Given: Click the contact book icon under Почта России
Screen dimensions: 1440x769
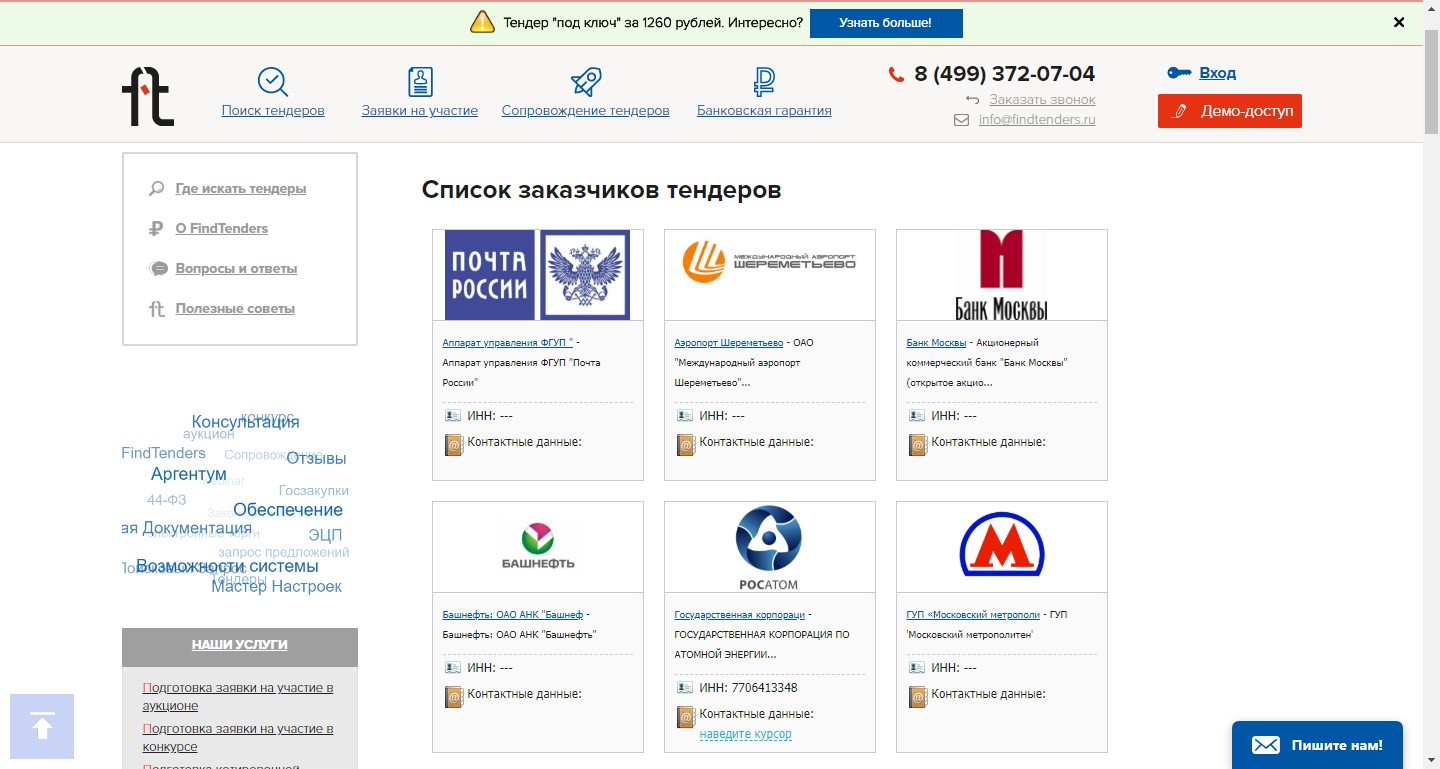Looking at the screenshot, I should pos(454,445).
